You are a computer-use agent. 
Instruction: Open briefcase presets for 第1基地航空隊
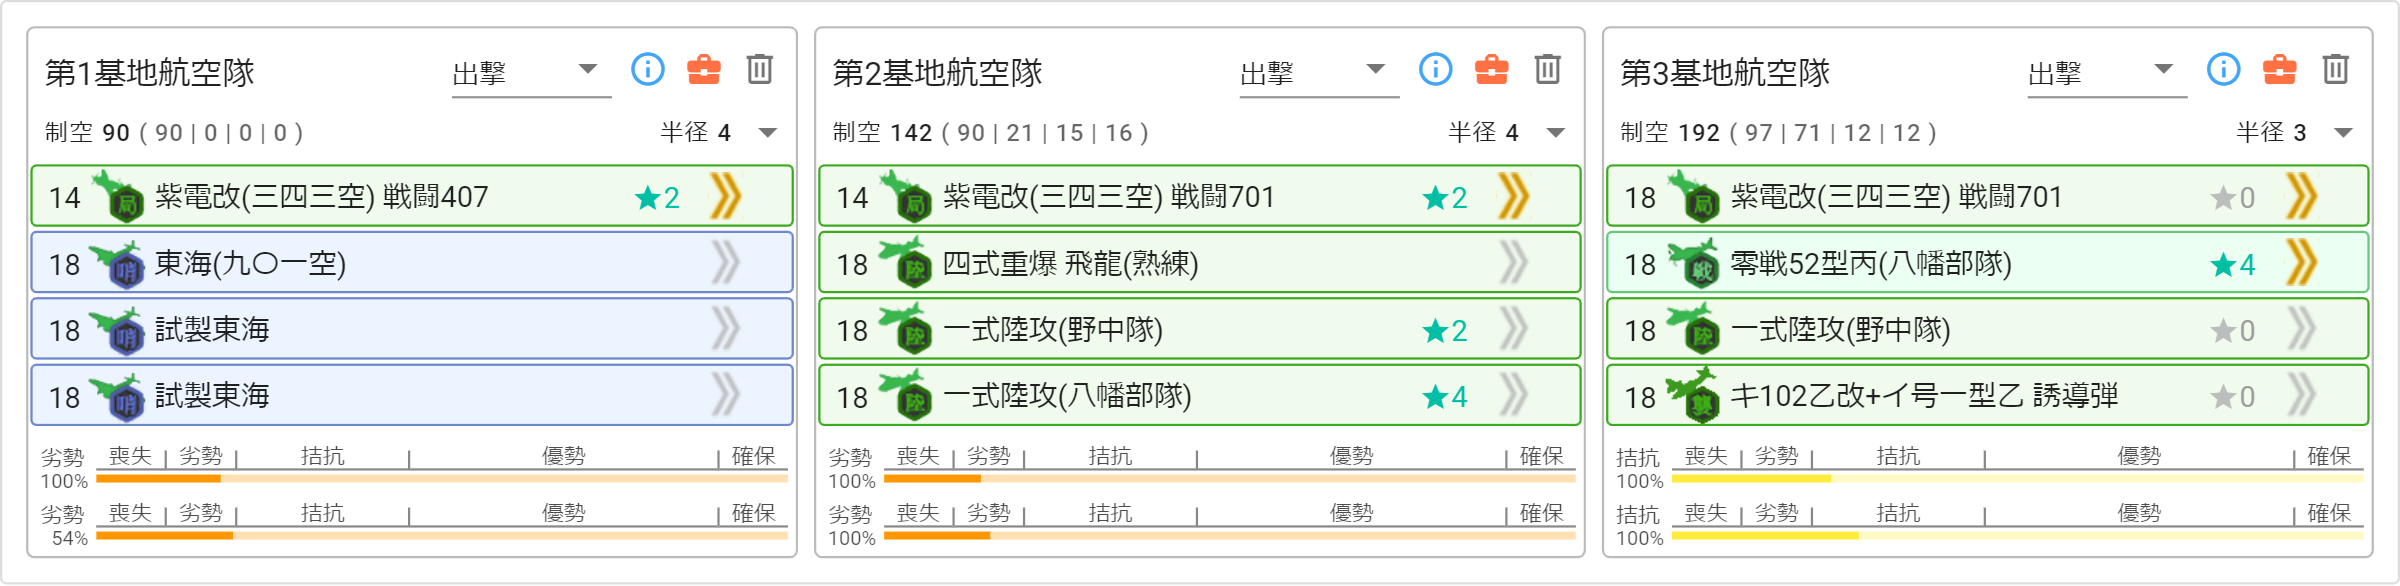[x=704, y=69]
